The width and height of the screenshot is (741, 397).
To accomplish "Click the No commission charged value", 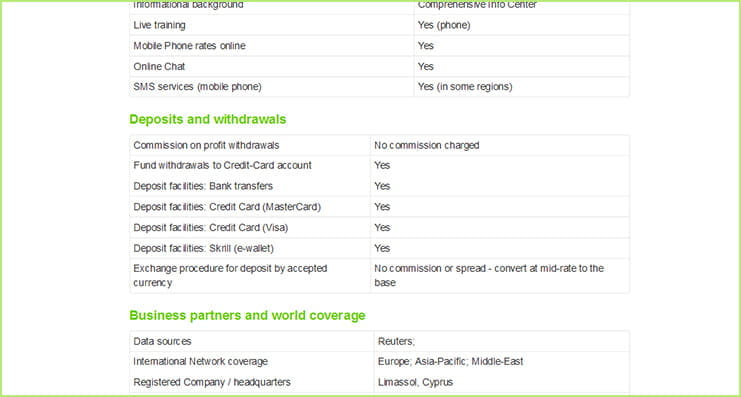I will tap(427, 145).
